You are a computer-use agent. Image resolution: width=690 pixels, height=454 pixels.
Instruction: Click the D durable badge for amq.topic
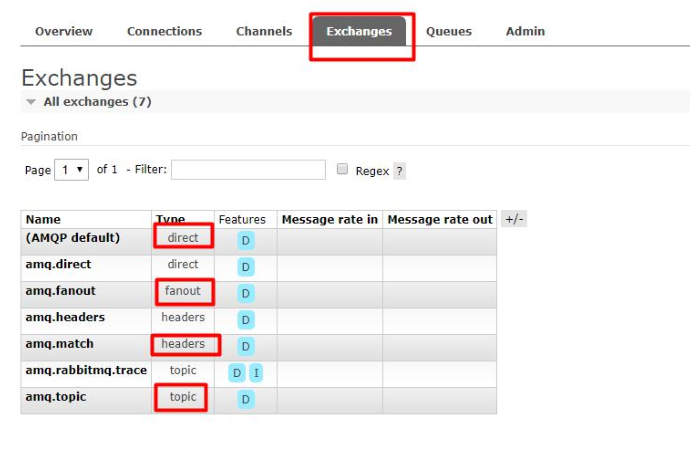[x=246, y=399]
